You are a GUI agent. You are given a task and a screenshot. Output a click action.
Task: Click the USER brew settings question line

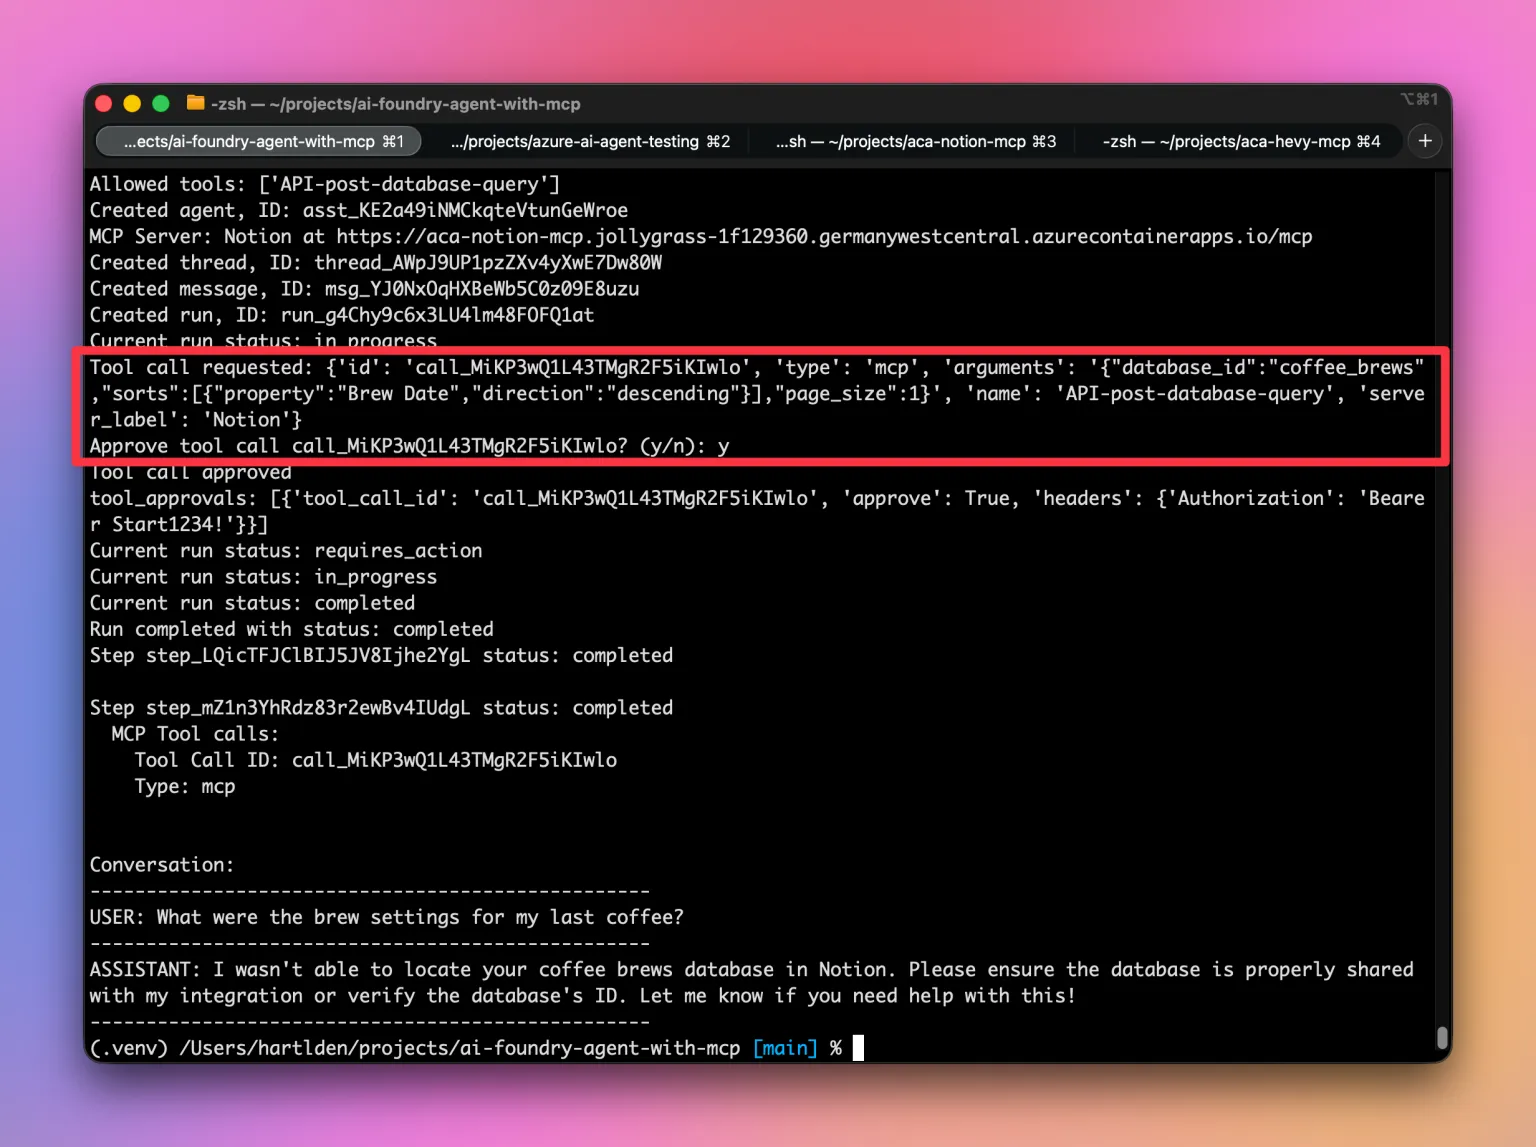click(387, 918)
